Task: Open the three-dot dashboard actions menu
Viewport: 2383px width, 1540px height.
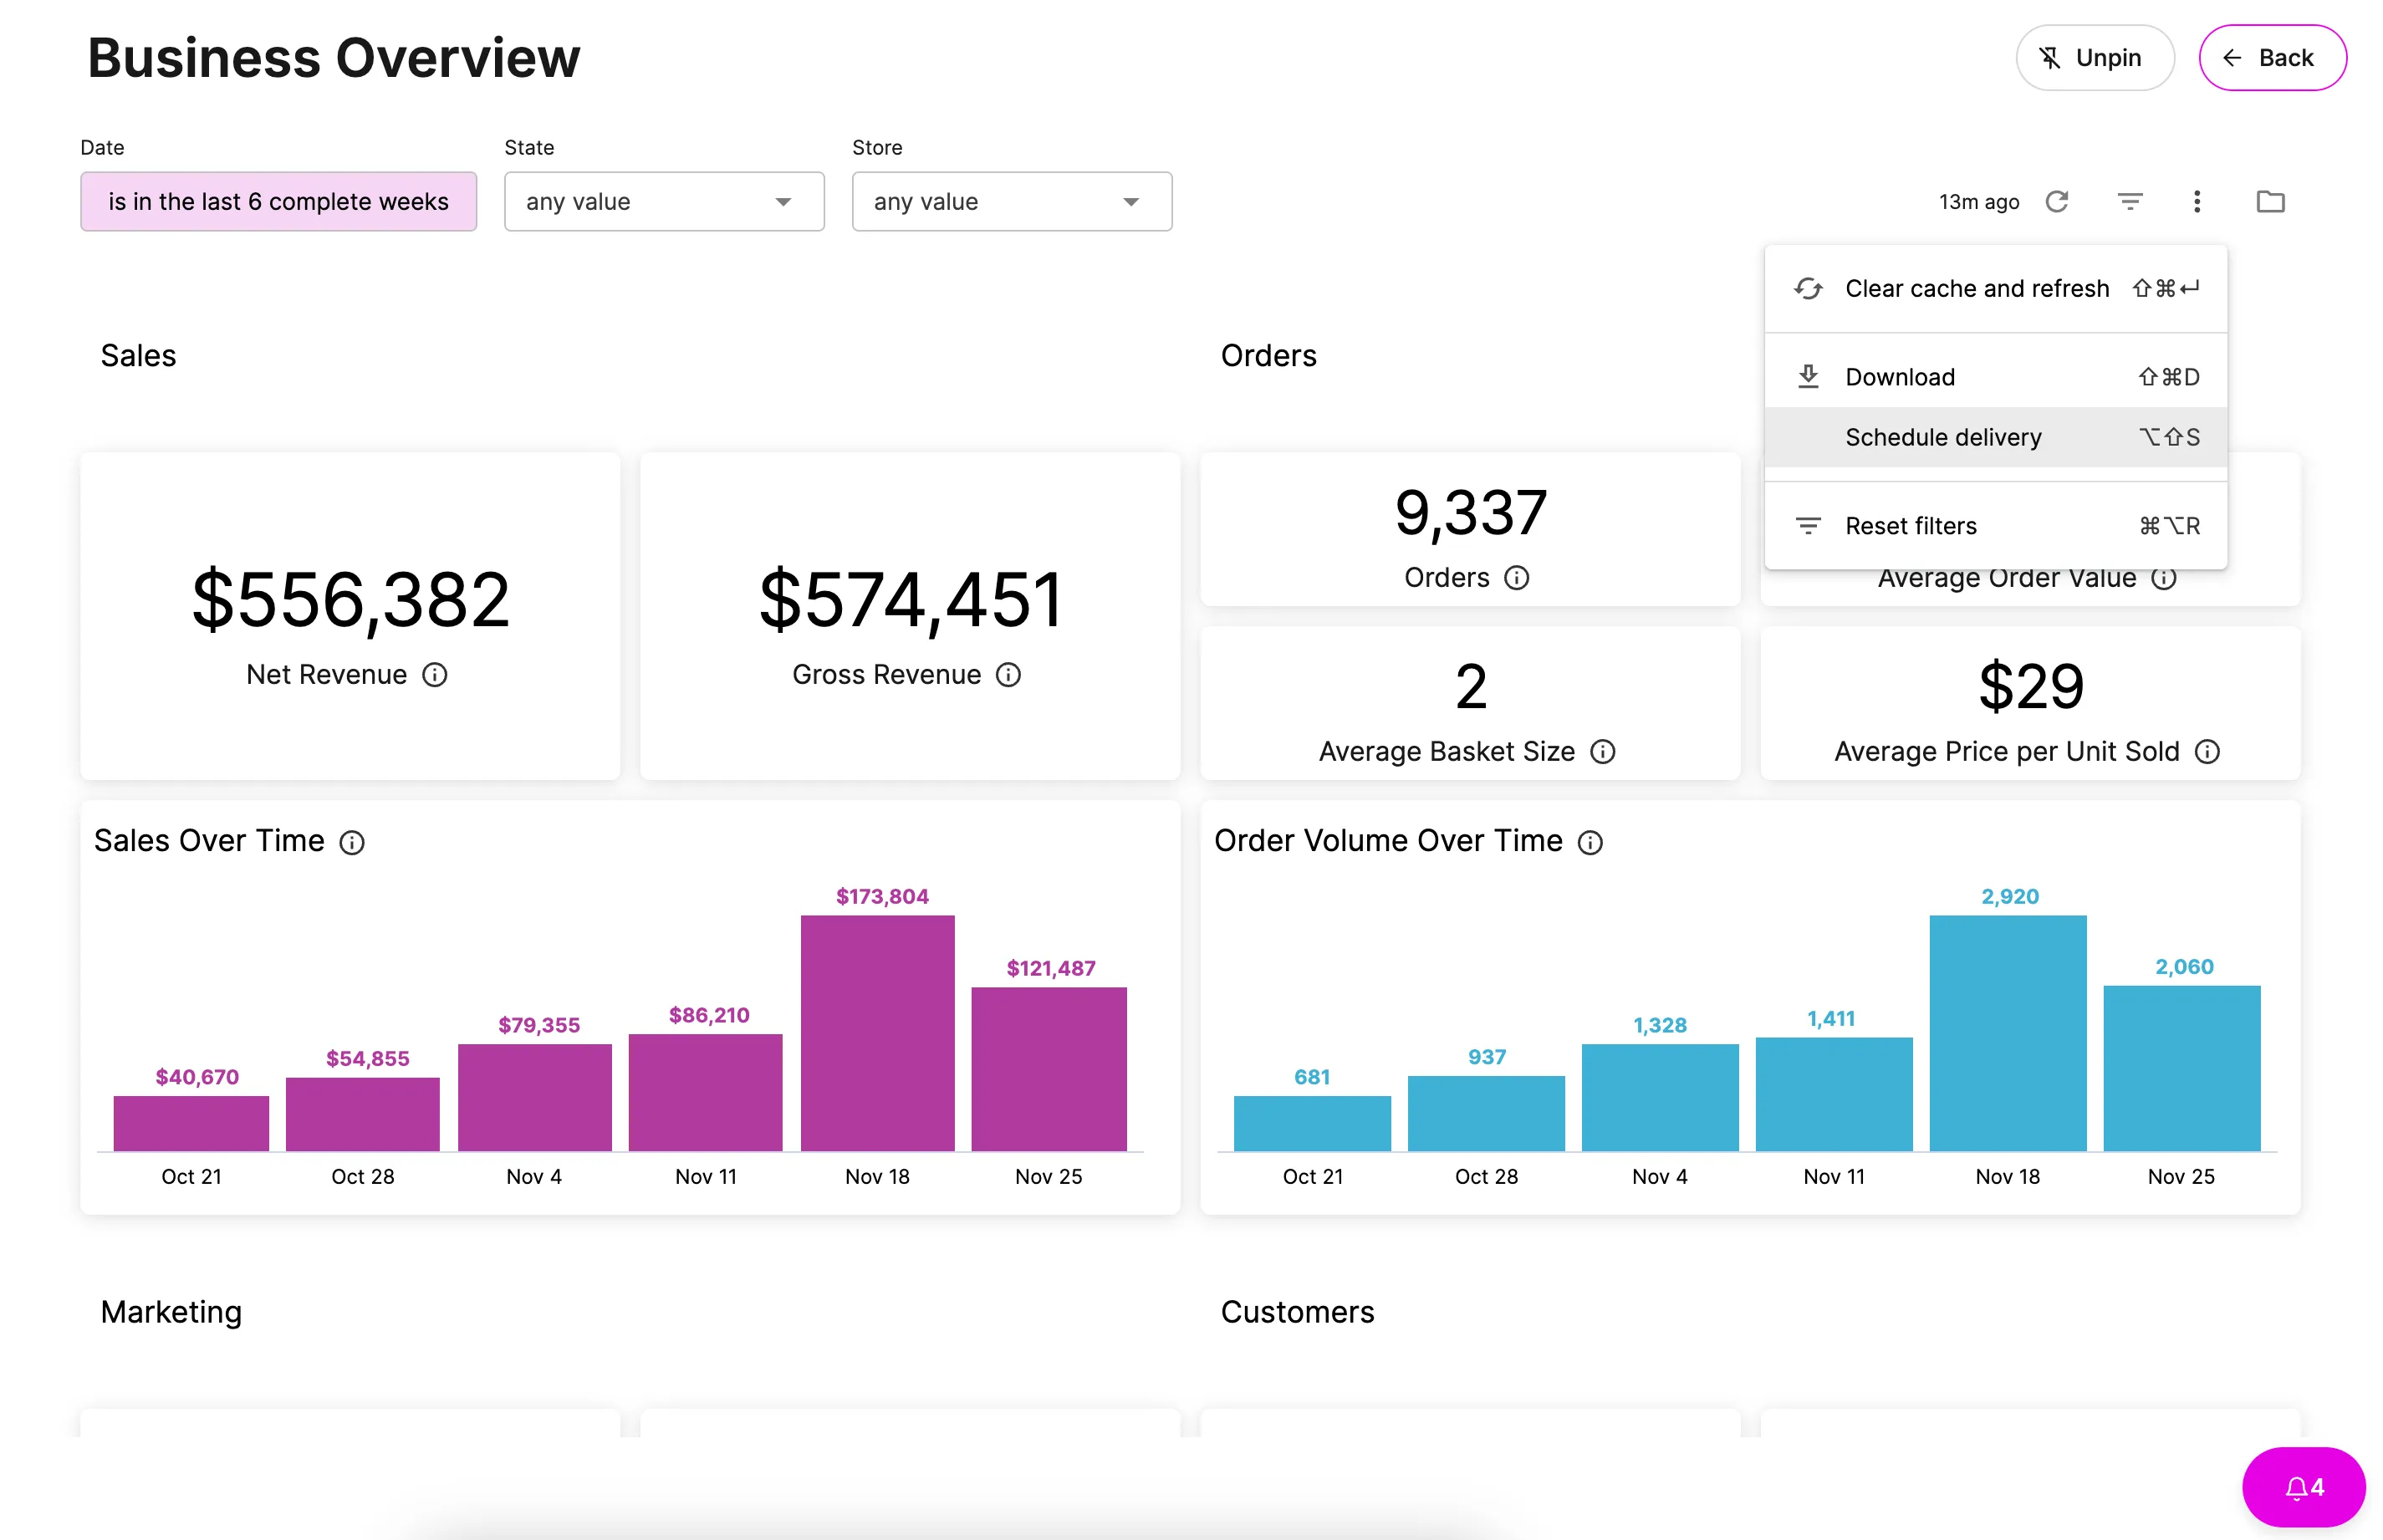Action: click(2196, 202)
